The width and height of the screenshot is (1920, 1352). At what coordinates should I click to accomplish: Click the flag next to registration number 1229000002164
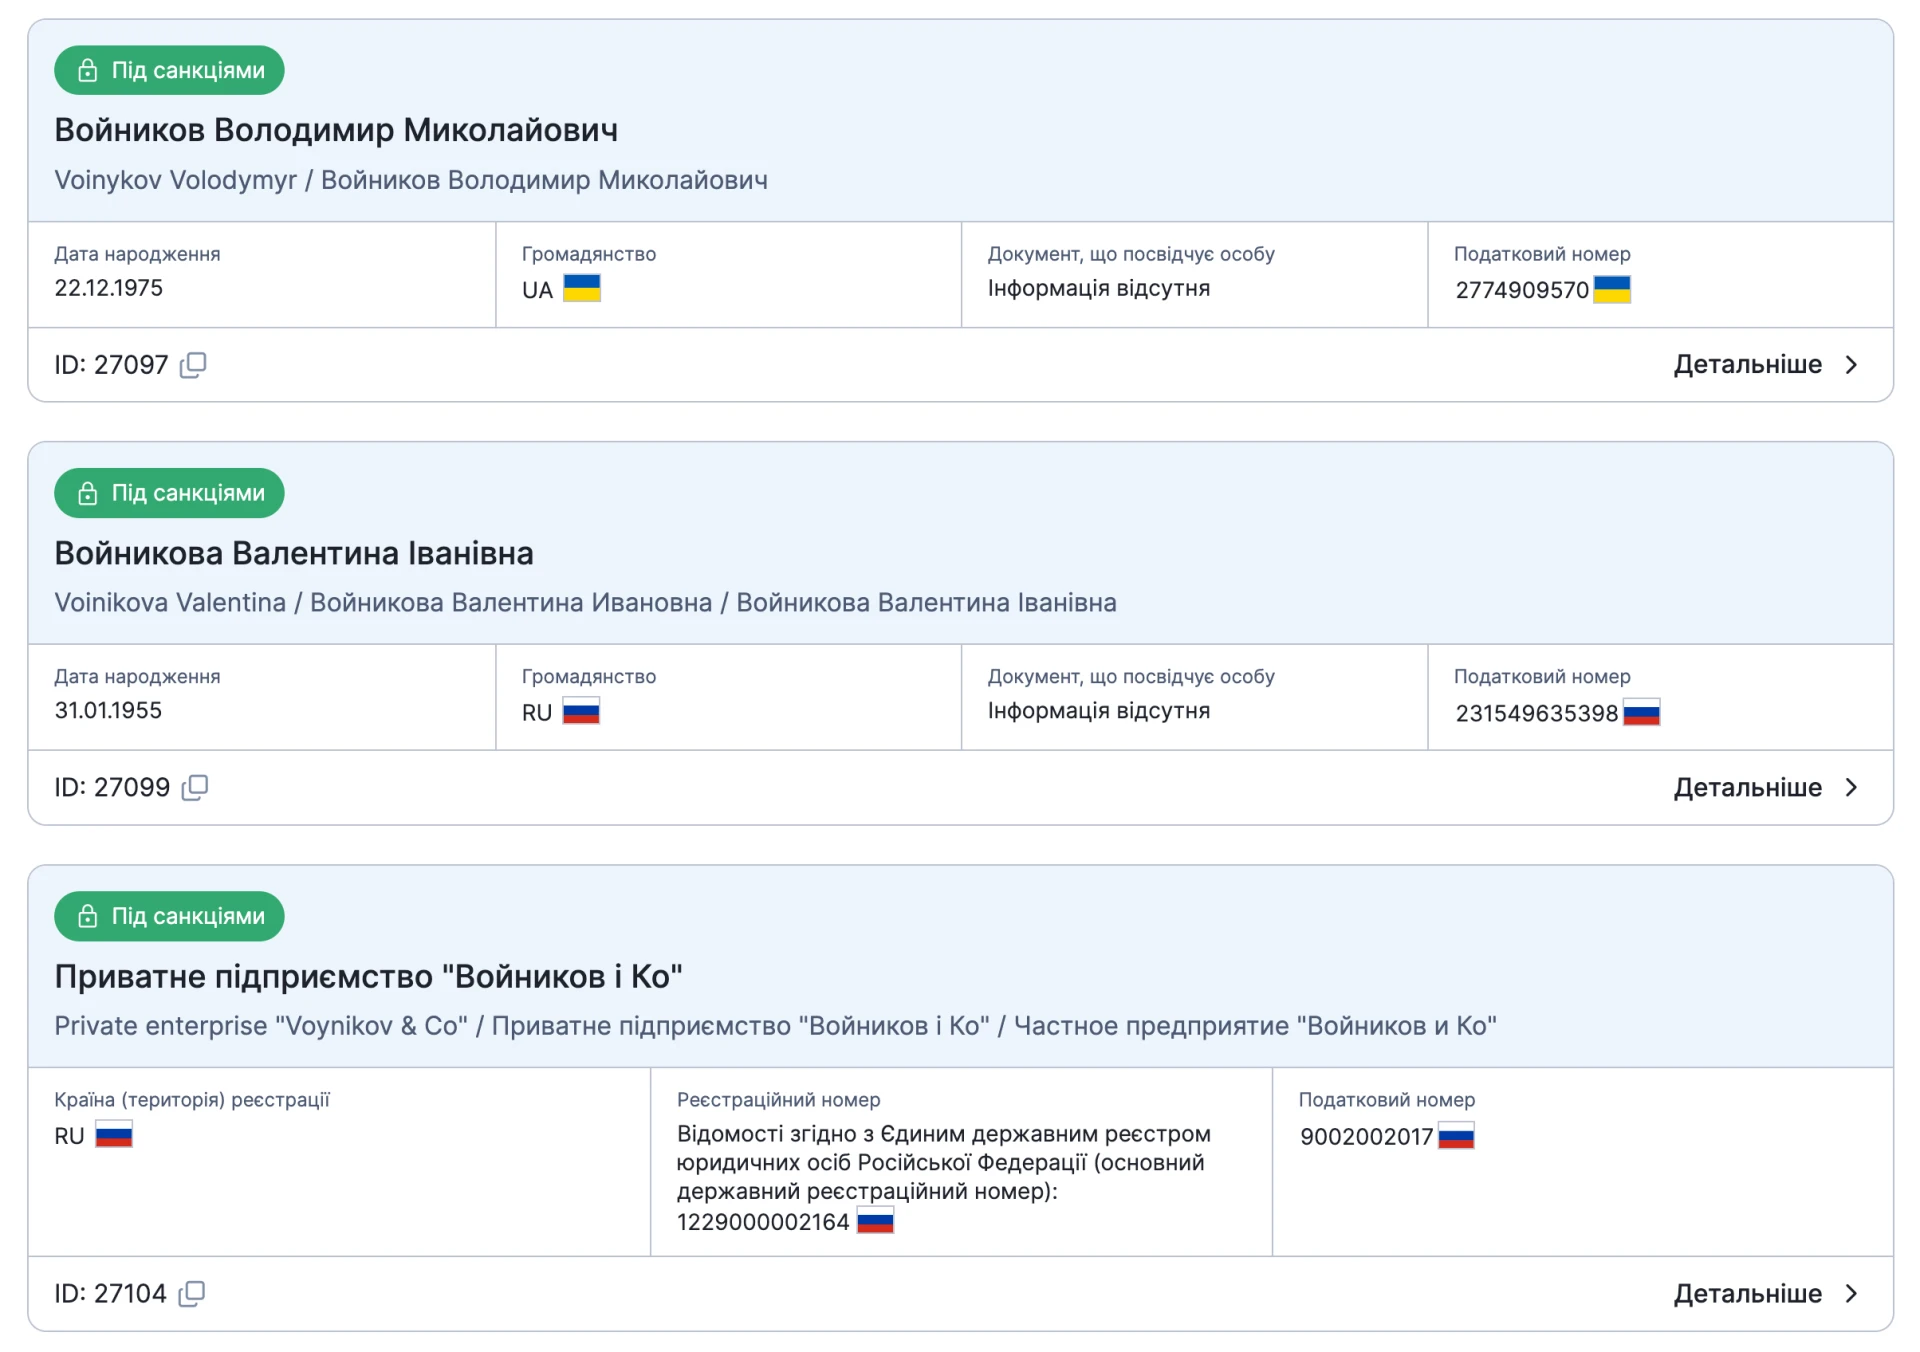point(875,1222)
